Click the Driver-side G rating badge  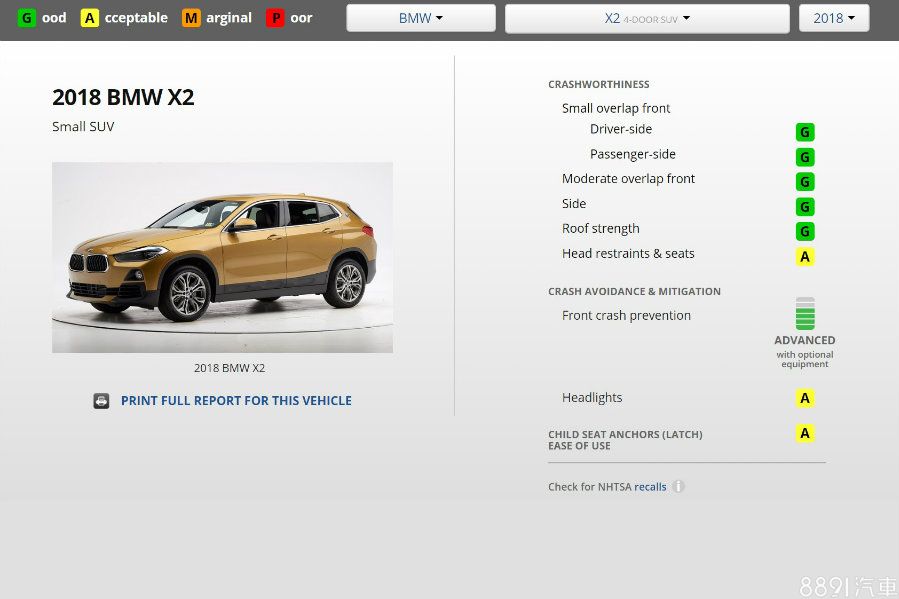tap(805, 132)
